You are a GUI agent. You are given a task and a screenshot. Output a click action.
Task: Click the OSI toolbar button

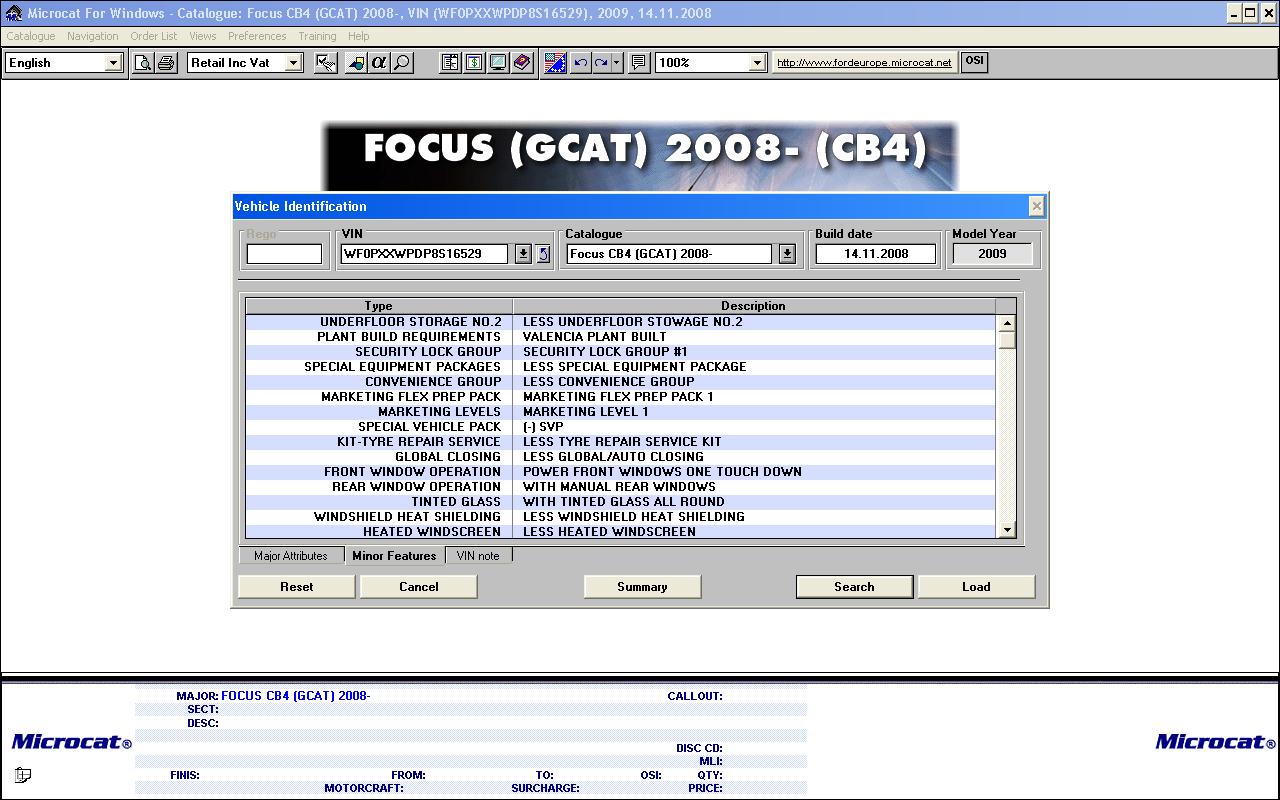coord(974,61)
